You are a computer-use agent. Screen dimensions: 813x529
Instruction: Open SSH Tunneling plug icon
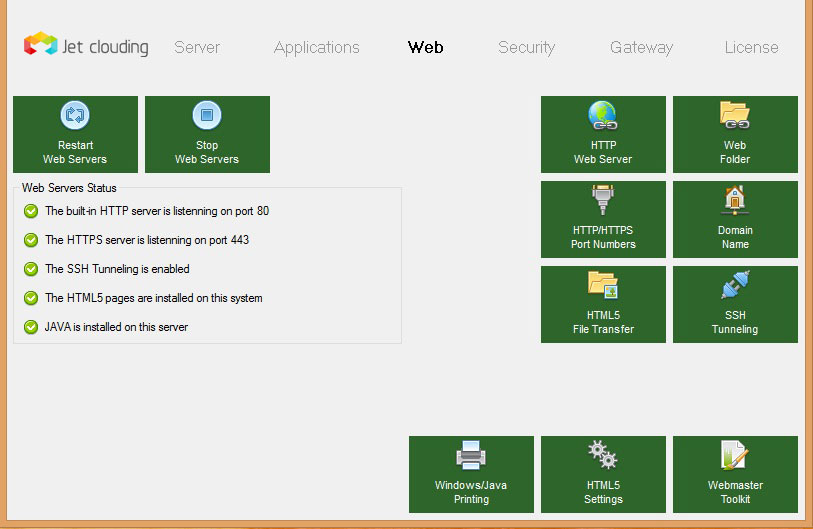tap(735, 285)
